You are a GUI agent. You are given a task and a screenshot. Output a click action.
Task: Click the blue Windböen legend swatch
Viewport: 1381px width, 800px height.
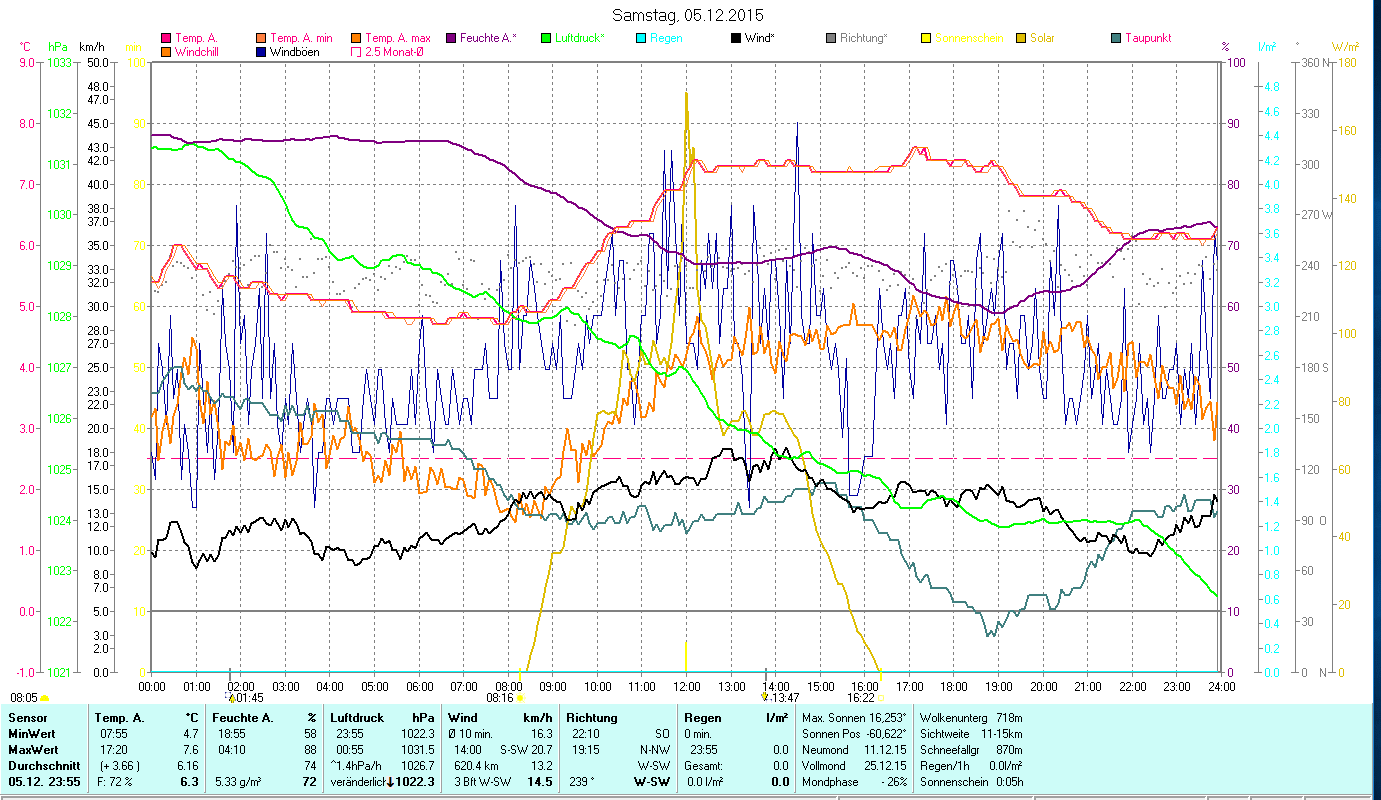tap(262, 51)
